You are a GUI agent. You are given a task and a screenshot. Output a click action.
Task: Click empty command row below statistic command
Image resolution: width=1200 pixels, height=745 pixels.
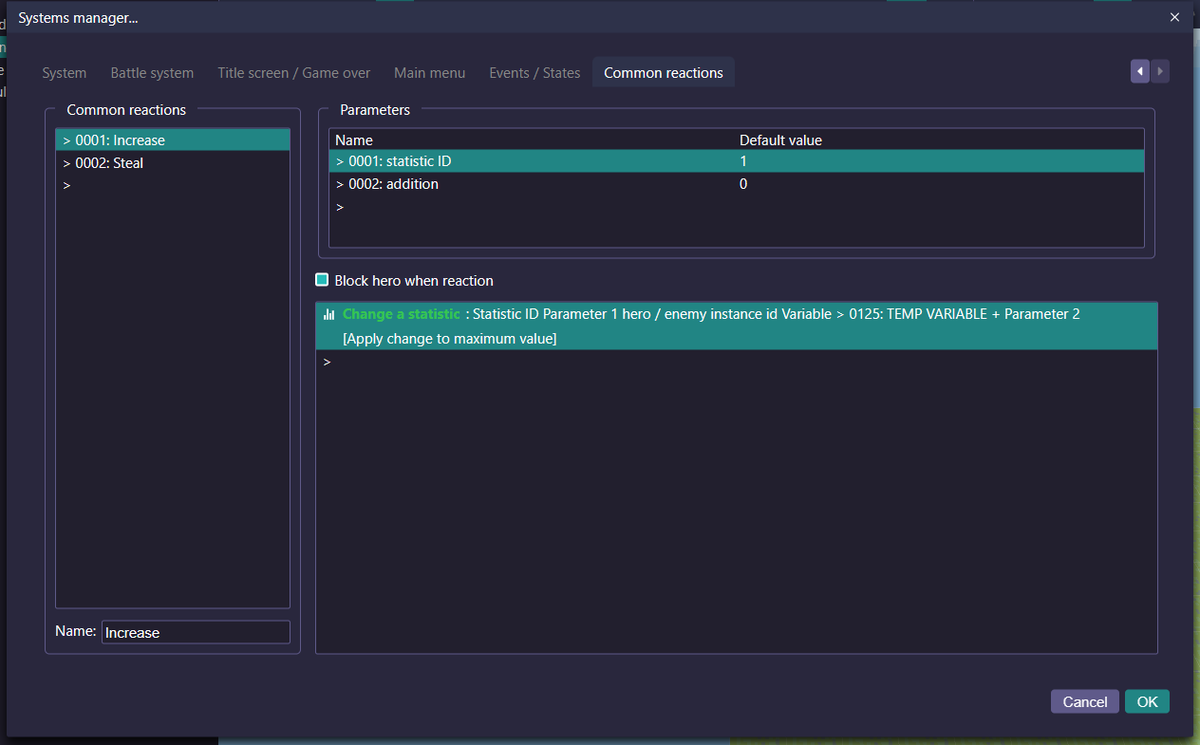tap(736, 362)
